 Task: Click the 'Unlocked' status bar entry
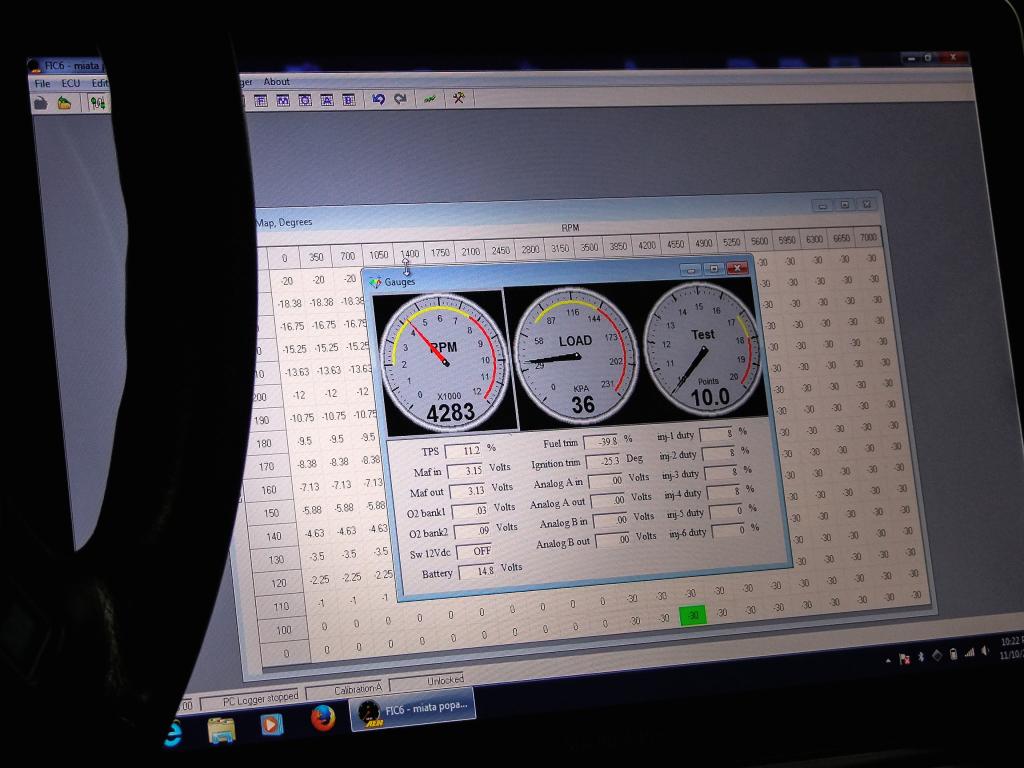point(427,681)
